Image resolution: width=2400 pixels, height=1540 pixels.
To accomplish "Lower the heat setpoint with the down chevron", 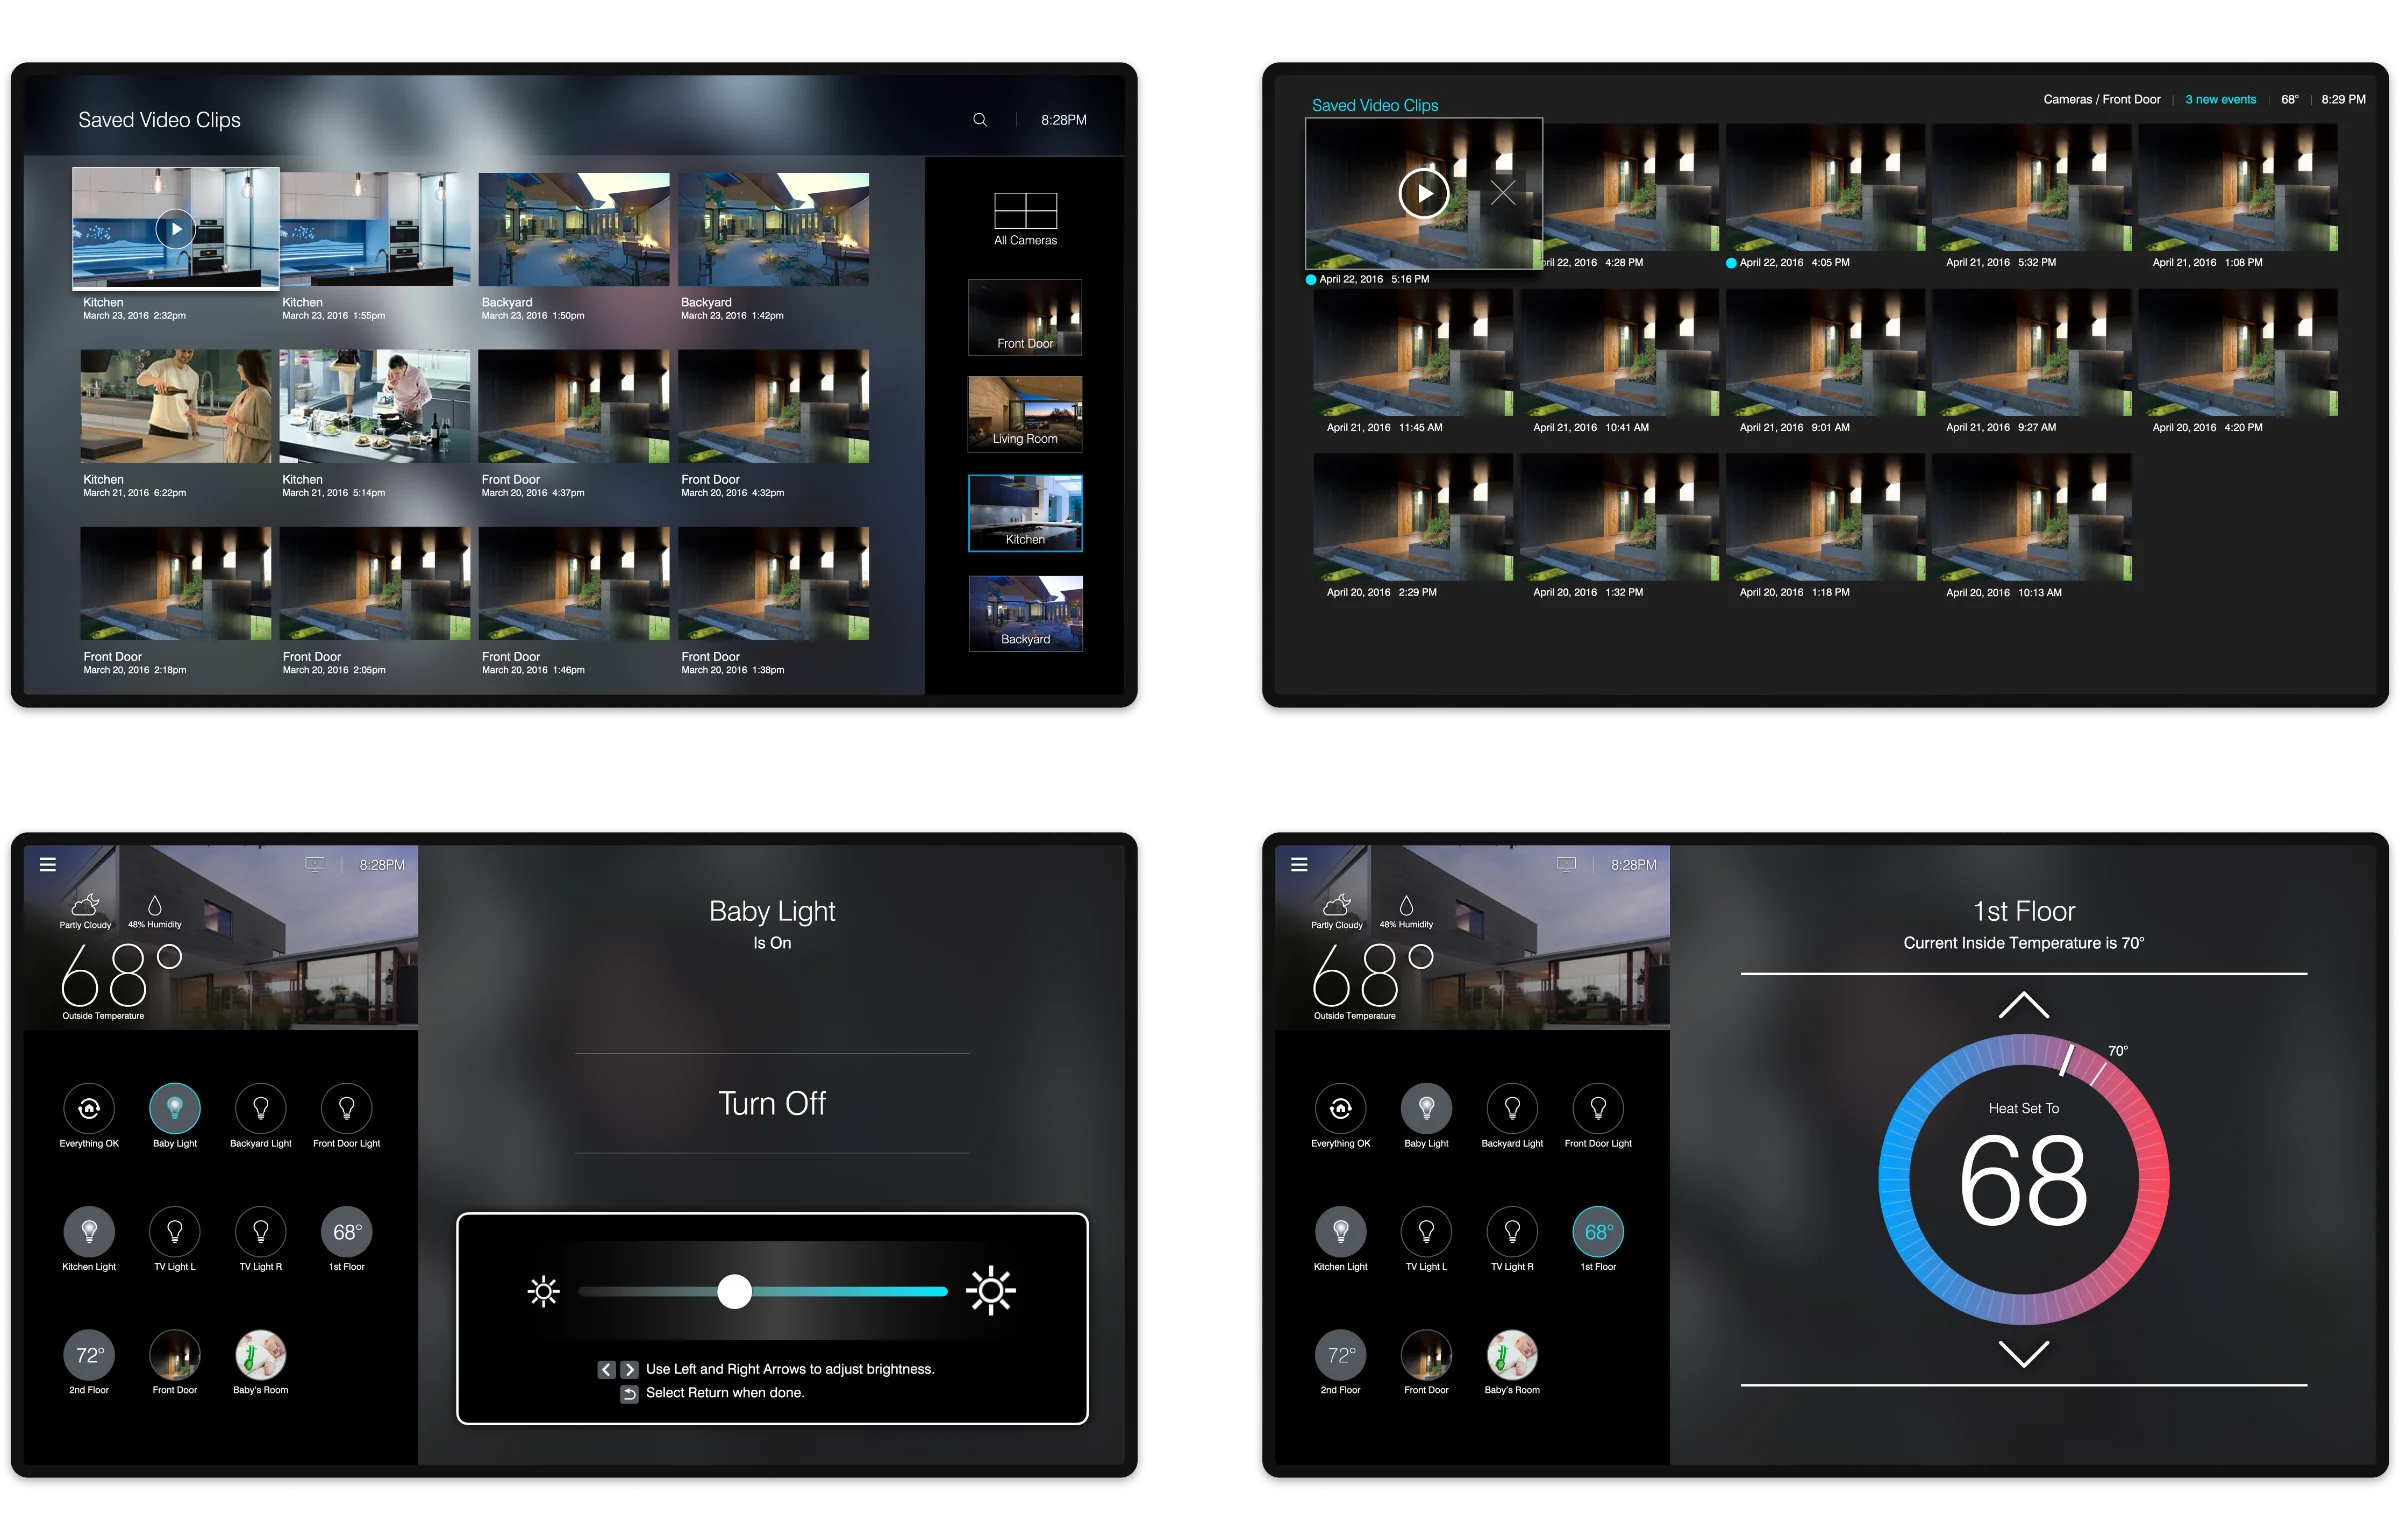I will coord(2023,1354).
